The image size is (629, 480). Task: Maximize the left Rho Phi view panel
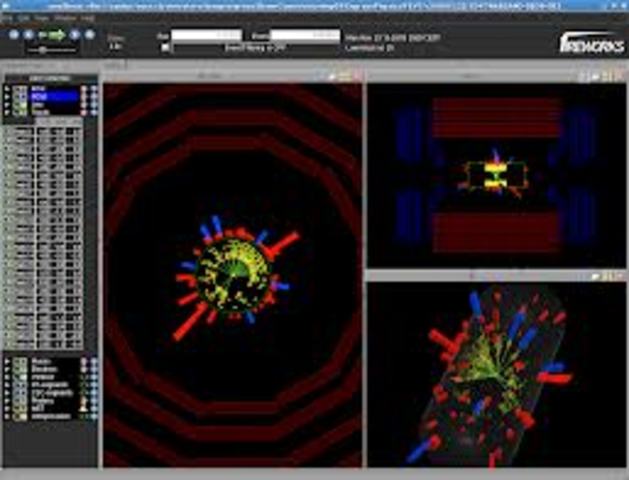click(x=344, y=76)
